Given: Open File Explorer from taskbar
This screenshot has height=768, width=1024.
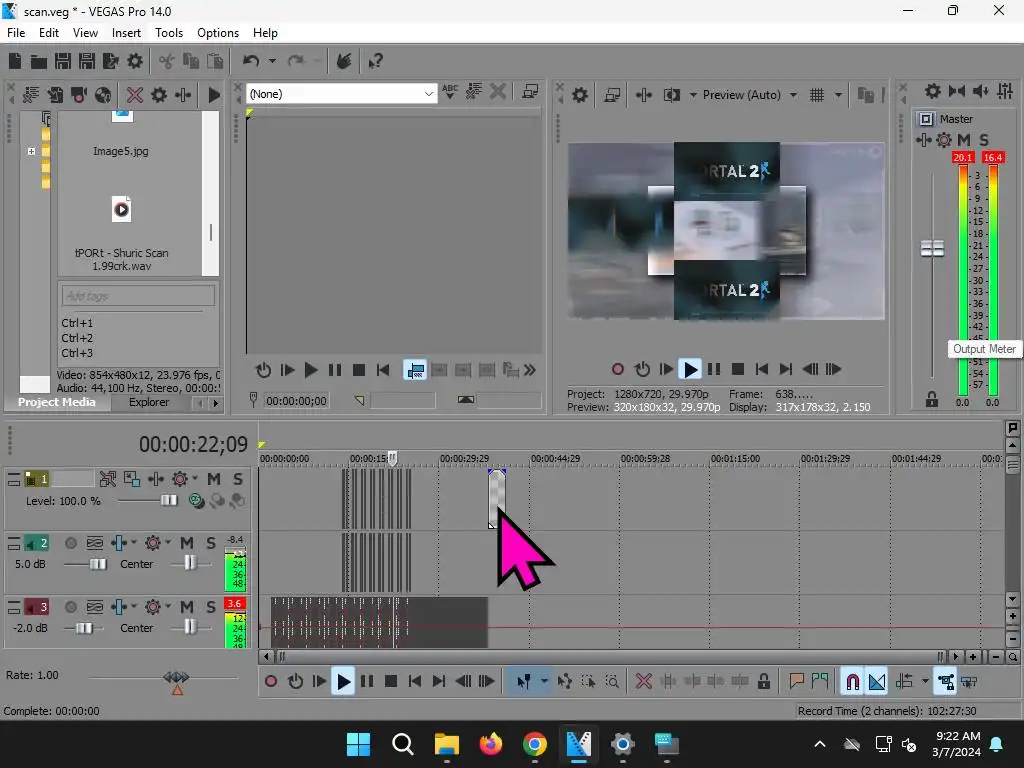Looking at the screenshot, I should [x=447, y=744].
